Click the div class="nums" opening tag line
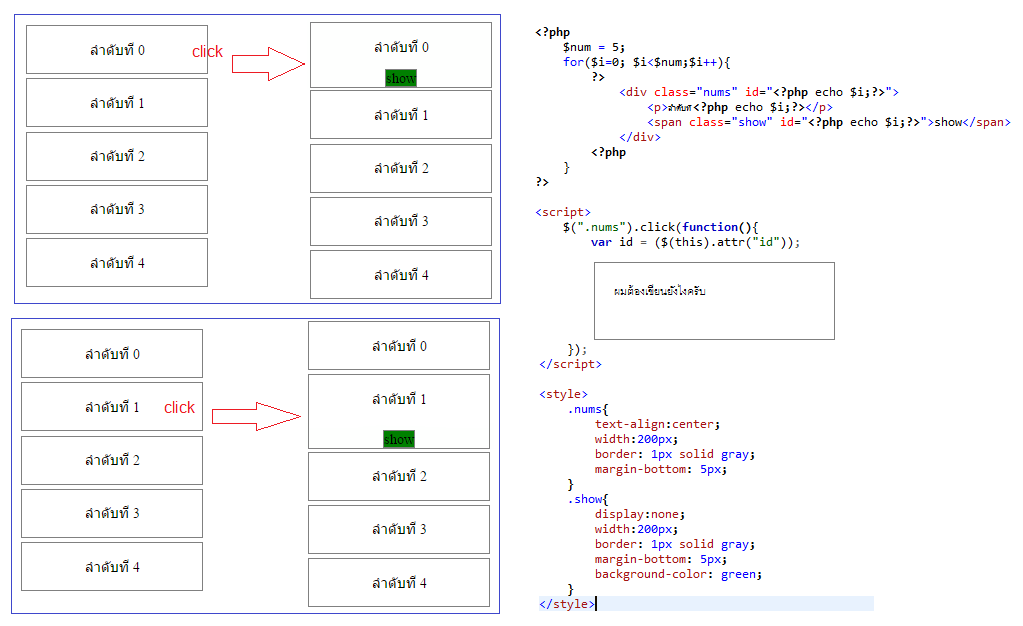Viewport: 1023px width, 626px height. point(759,92)
